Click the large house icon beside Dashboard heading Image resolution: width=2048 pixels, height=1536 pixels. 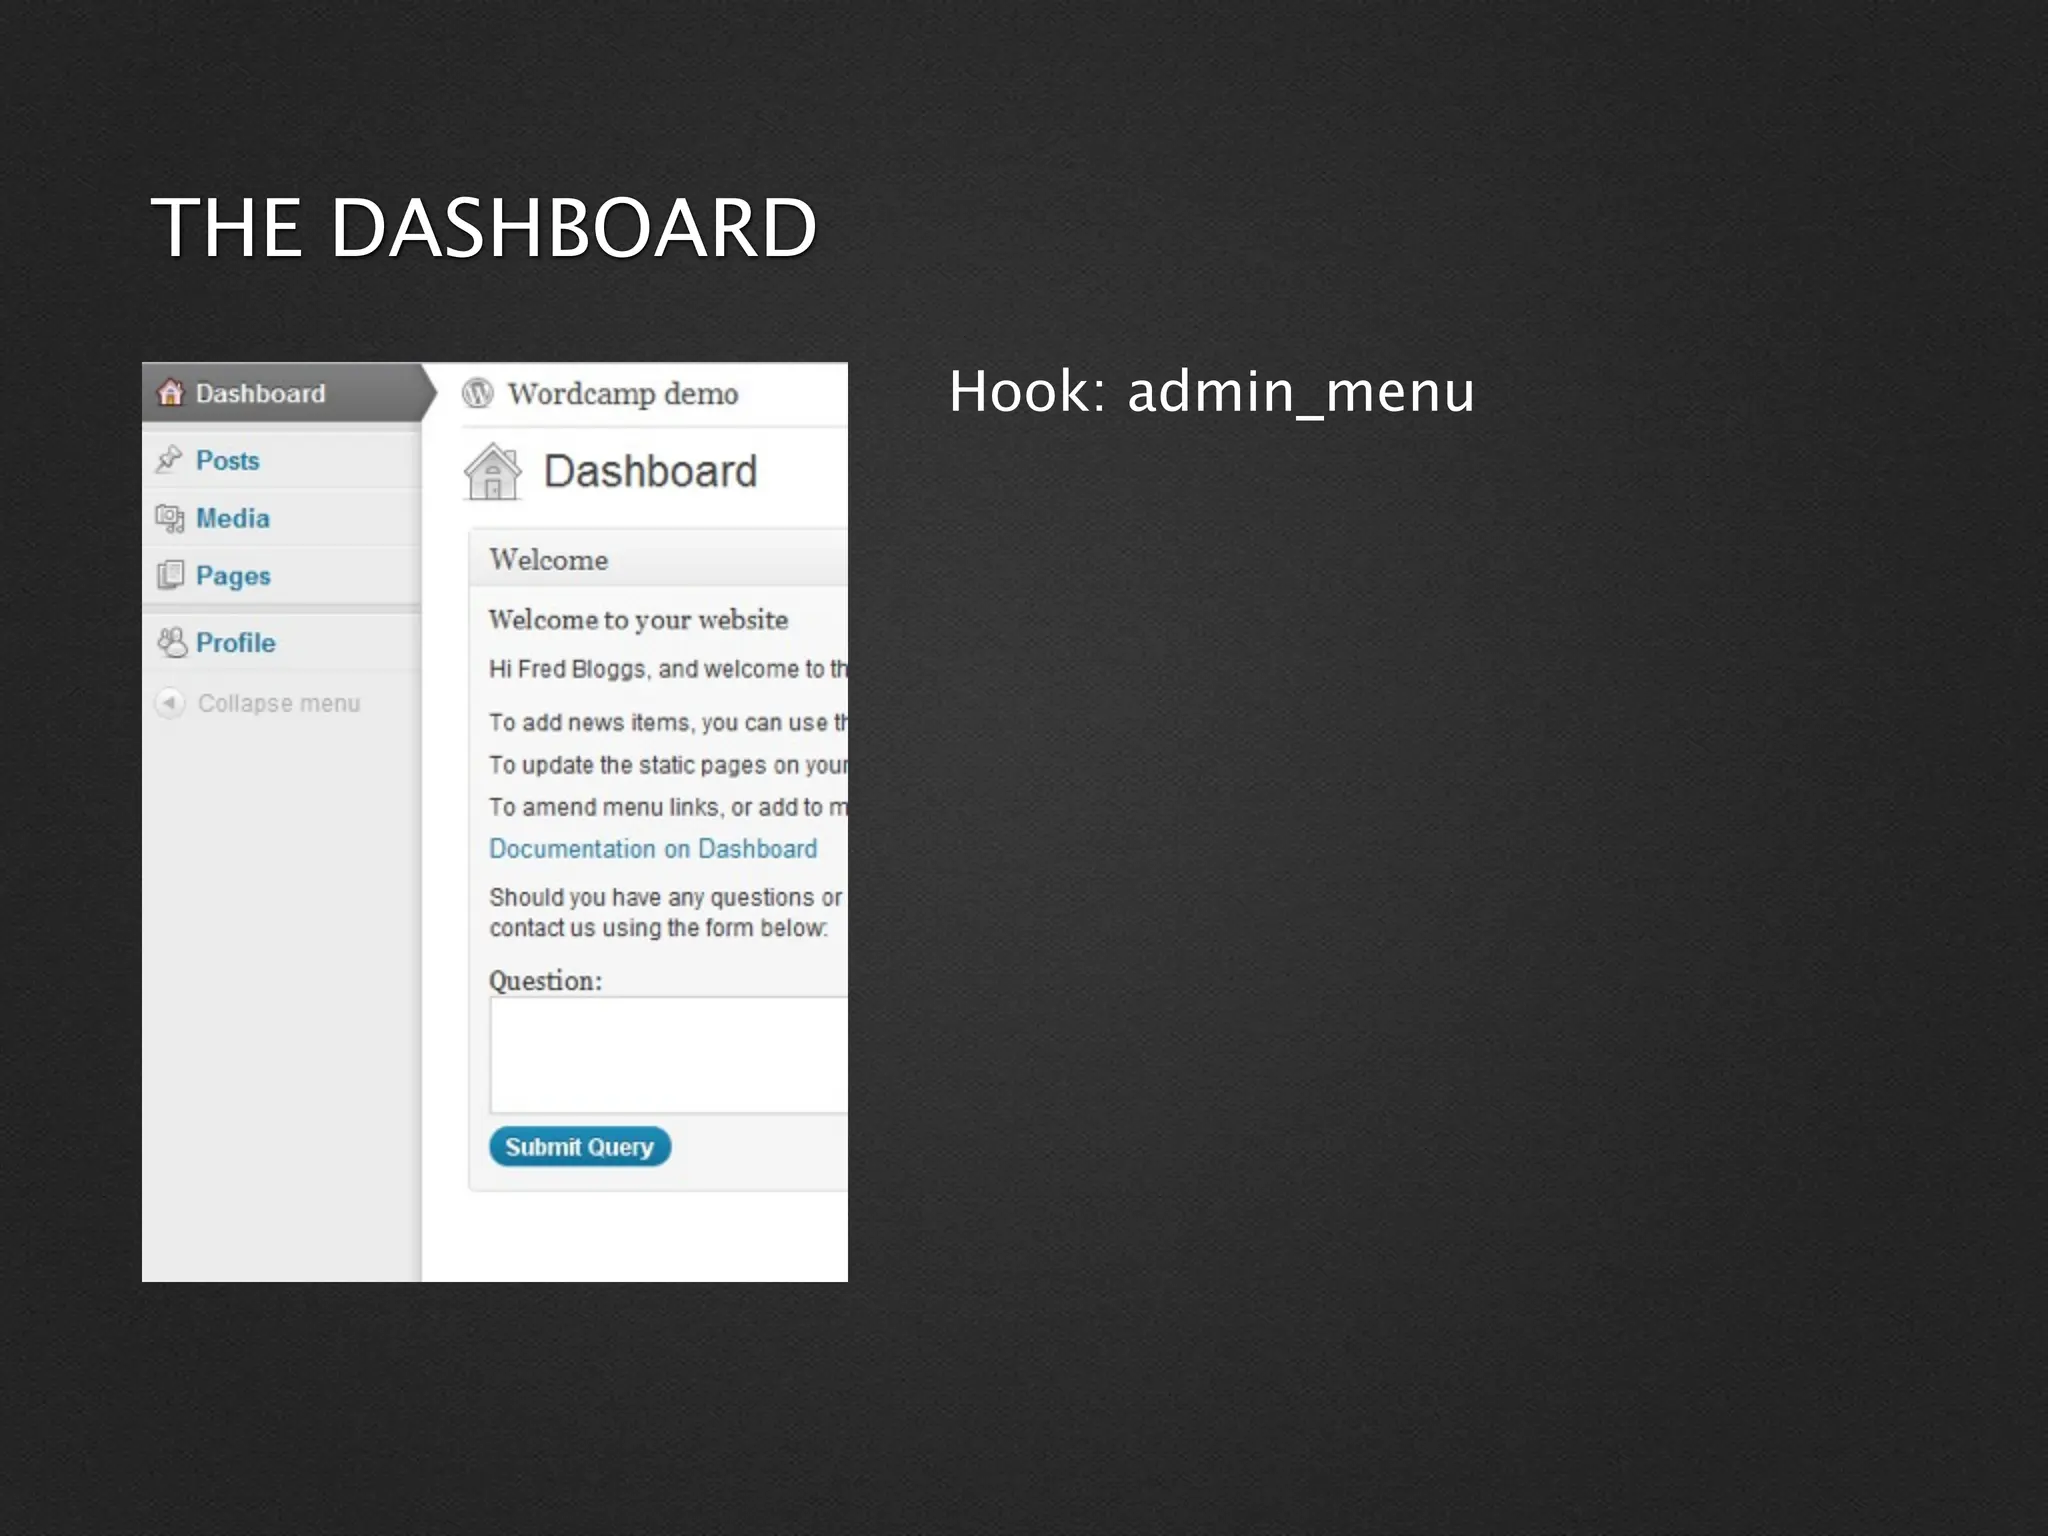[x=493, y=471]
